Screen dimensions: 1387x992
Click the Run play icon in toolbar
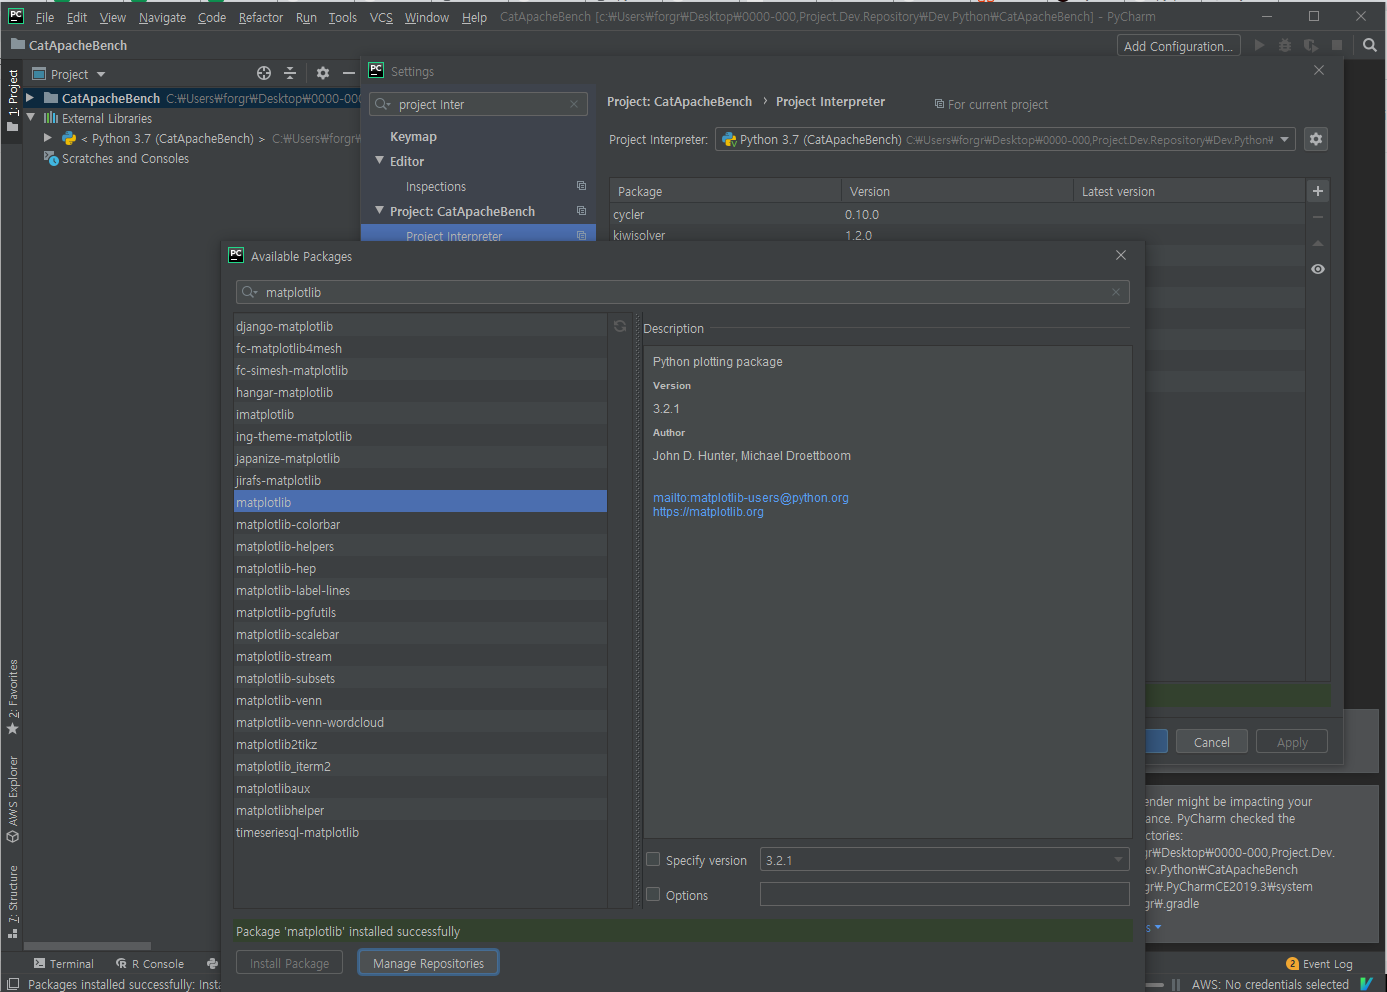1260,45
